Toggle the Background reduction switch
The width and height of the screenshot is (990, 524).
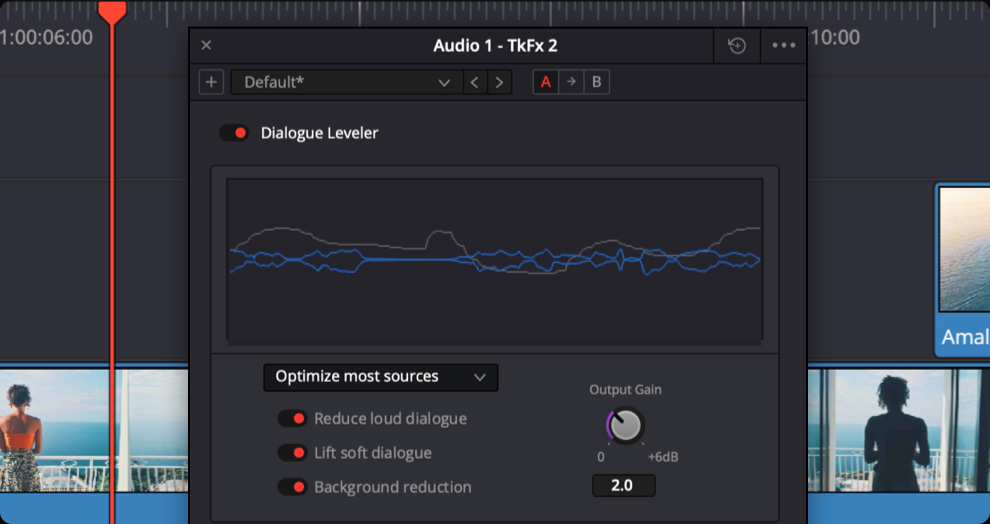click(x=292, y=487)
